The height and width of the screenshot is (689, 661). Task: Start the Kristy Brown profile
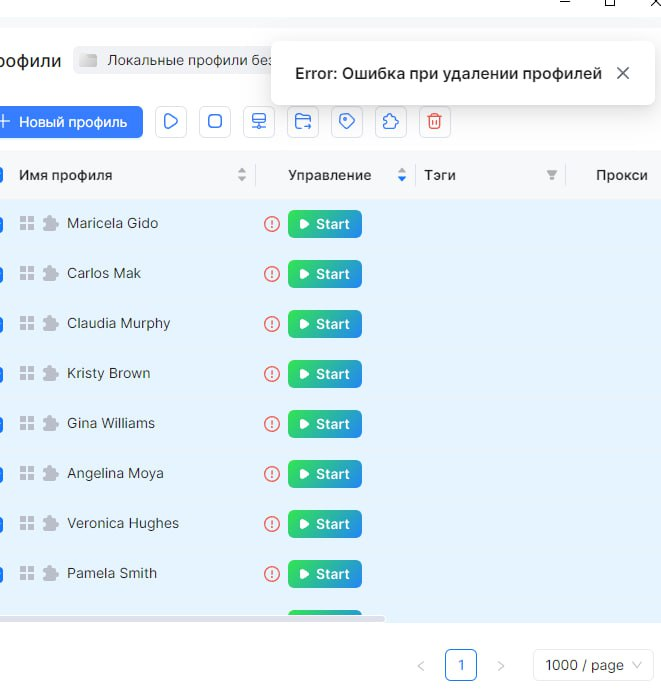(x=325, y=374)
